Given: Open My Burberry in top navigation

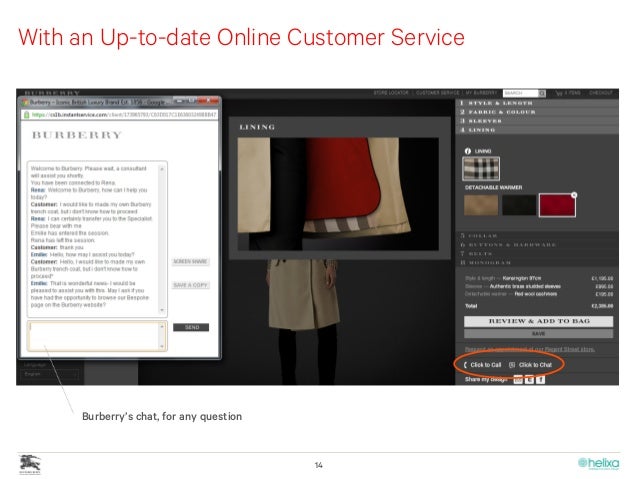Looking at the screenshot, I should (x=482, y=93).
